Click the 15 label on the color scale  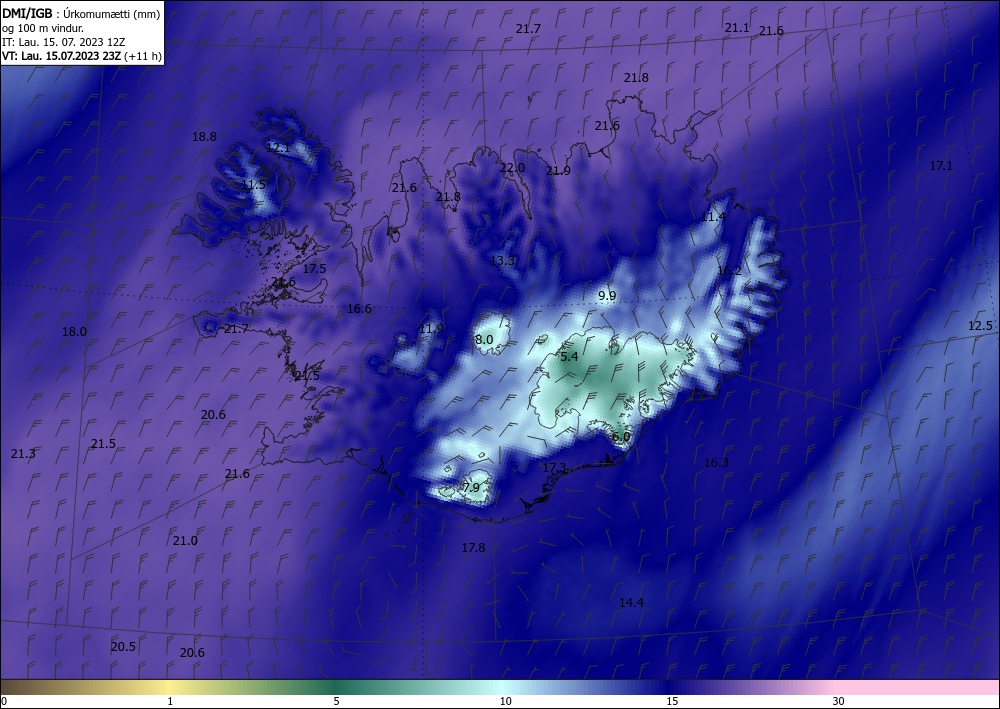pyautogui.click(x=672, y=701)
